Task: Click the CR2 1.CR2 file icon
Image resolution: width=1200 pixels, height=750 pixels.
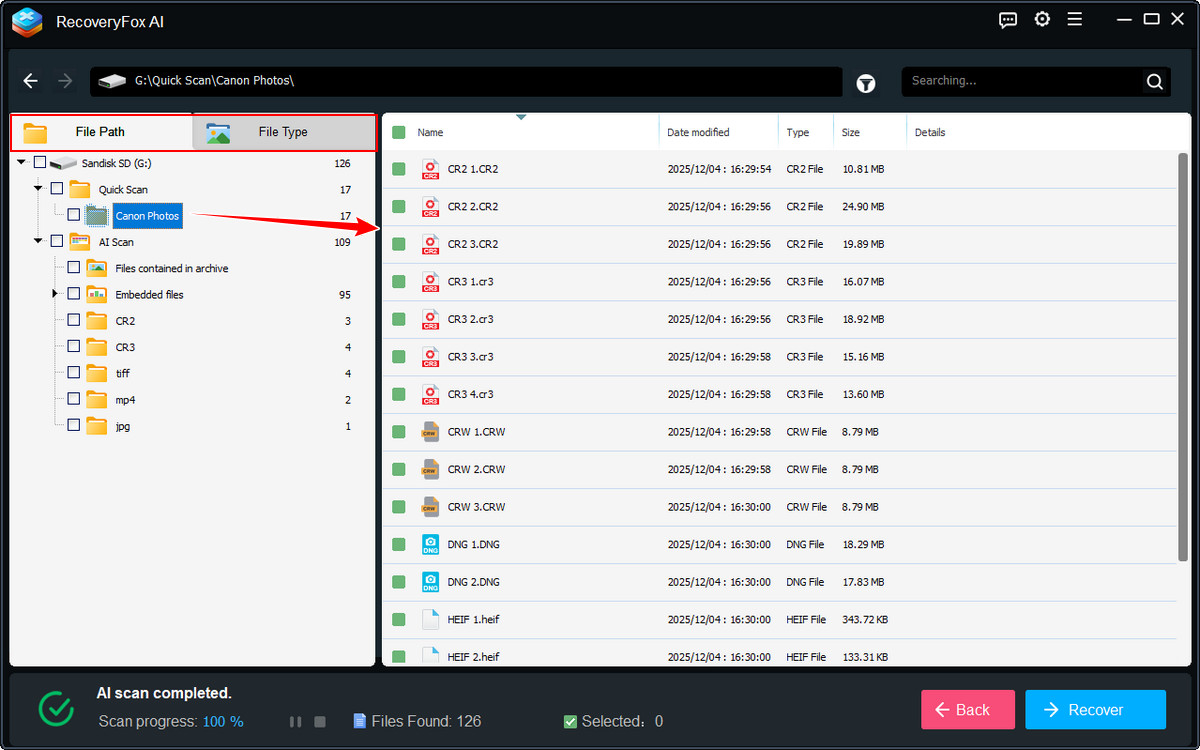Action: (x=430, y=170)
